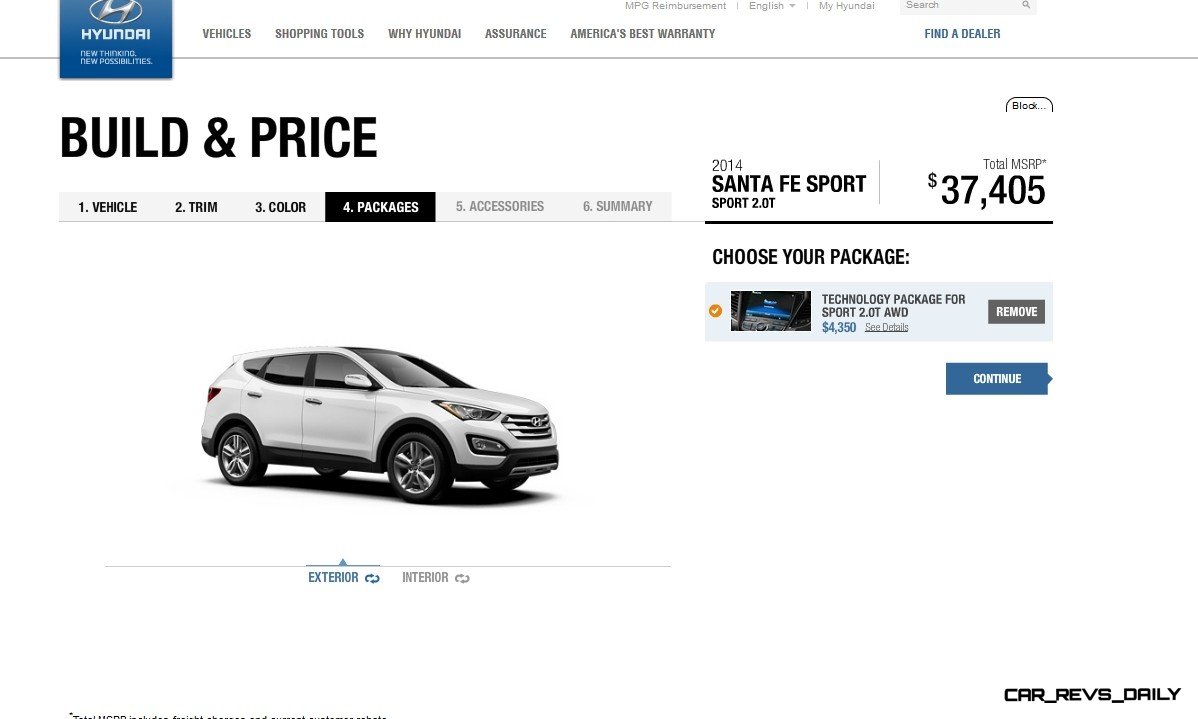Screen dimensions: 1198x719
Task: Click the Santa Fe Sport model name
Action: click(788, 184)
